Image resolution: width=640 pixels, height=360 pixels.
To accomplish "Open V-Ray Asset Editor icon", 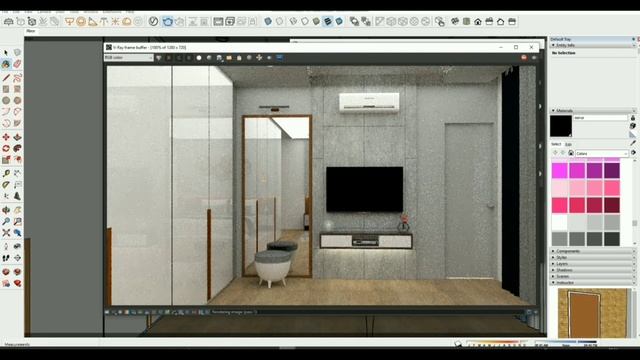I will click(x=153, y=21).
